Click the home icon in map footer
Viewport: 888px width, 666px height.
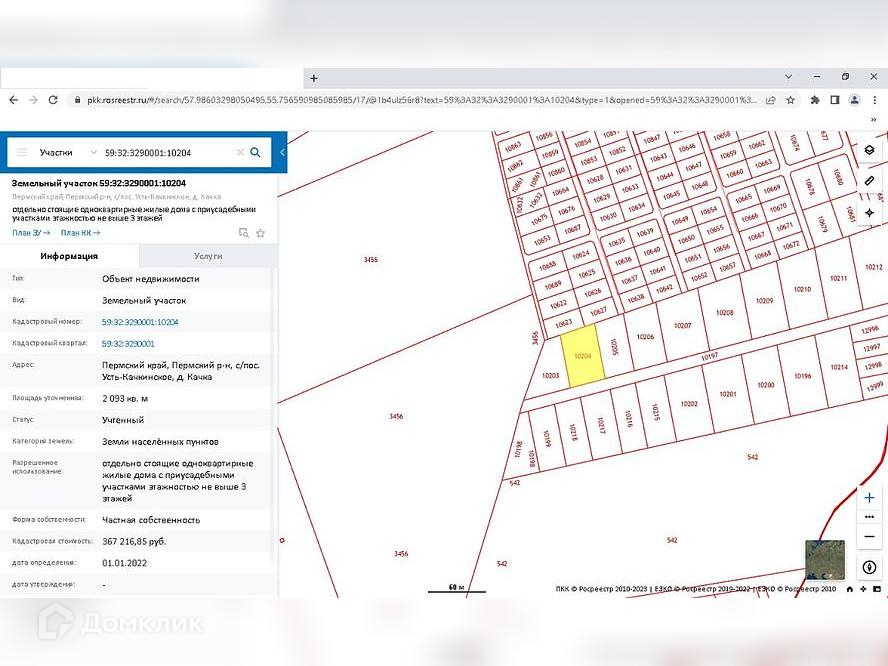849,589
